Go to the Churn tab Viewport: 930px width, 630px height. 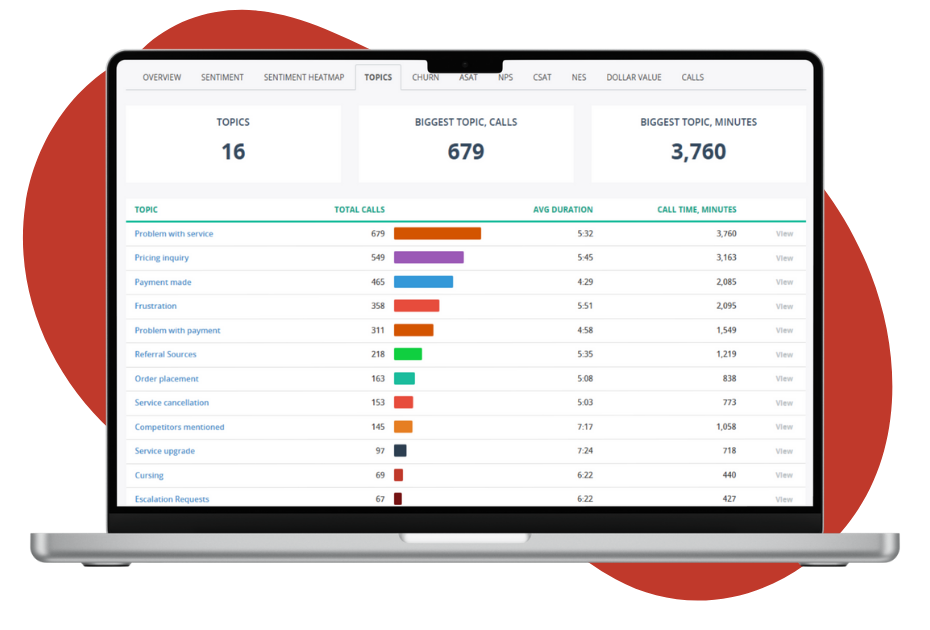click(425, 77)
